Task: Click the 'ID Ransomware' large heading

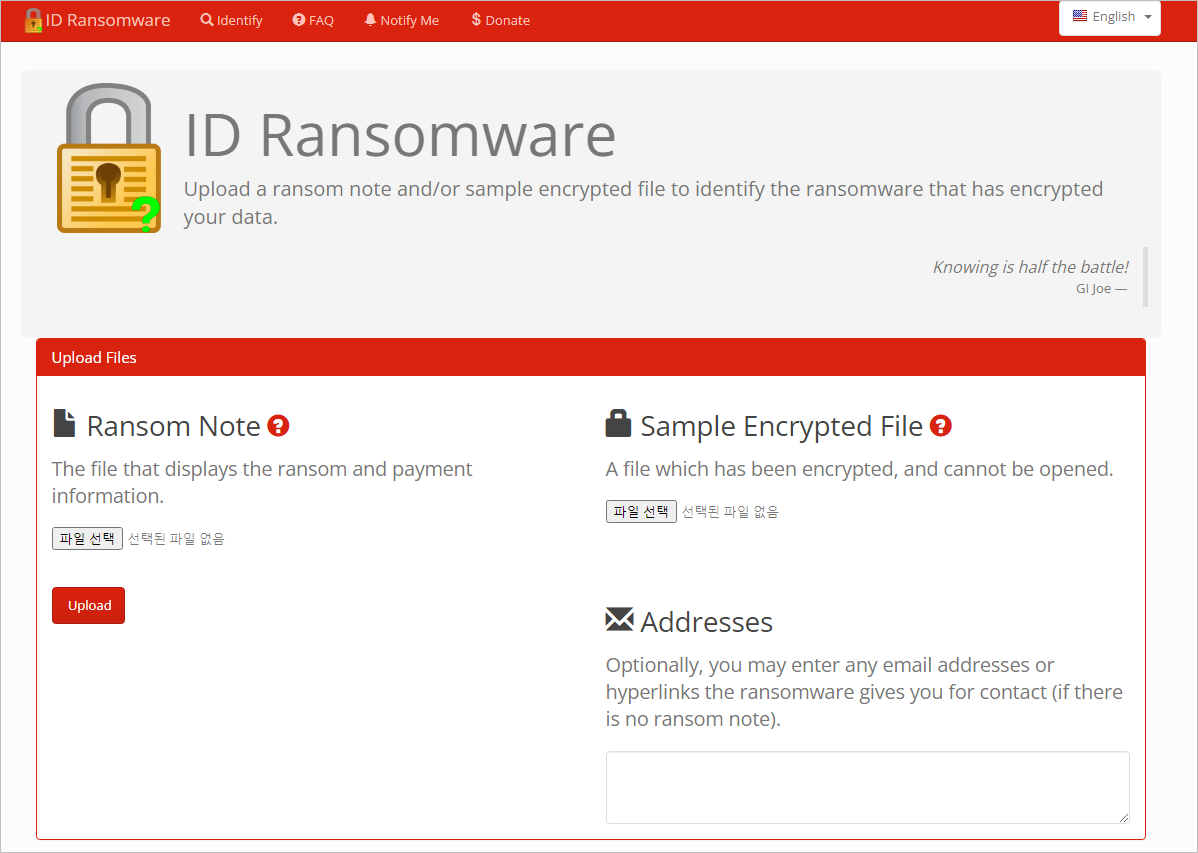Action: pyautogui.click(x=400, y=135)
